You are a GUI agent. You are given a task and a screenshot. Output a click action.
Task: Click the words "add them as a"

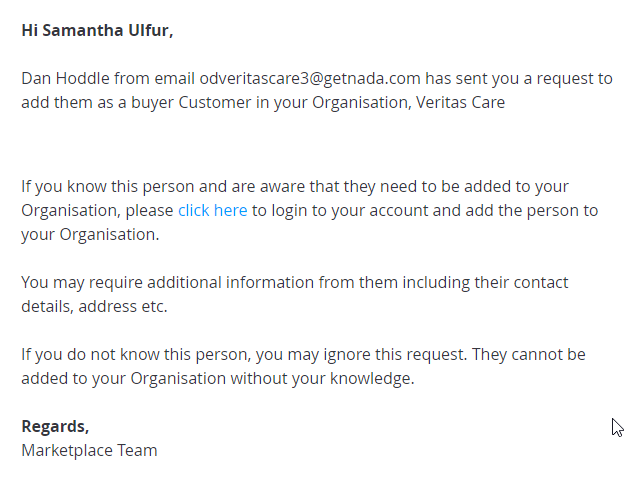[73, 102]
